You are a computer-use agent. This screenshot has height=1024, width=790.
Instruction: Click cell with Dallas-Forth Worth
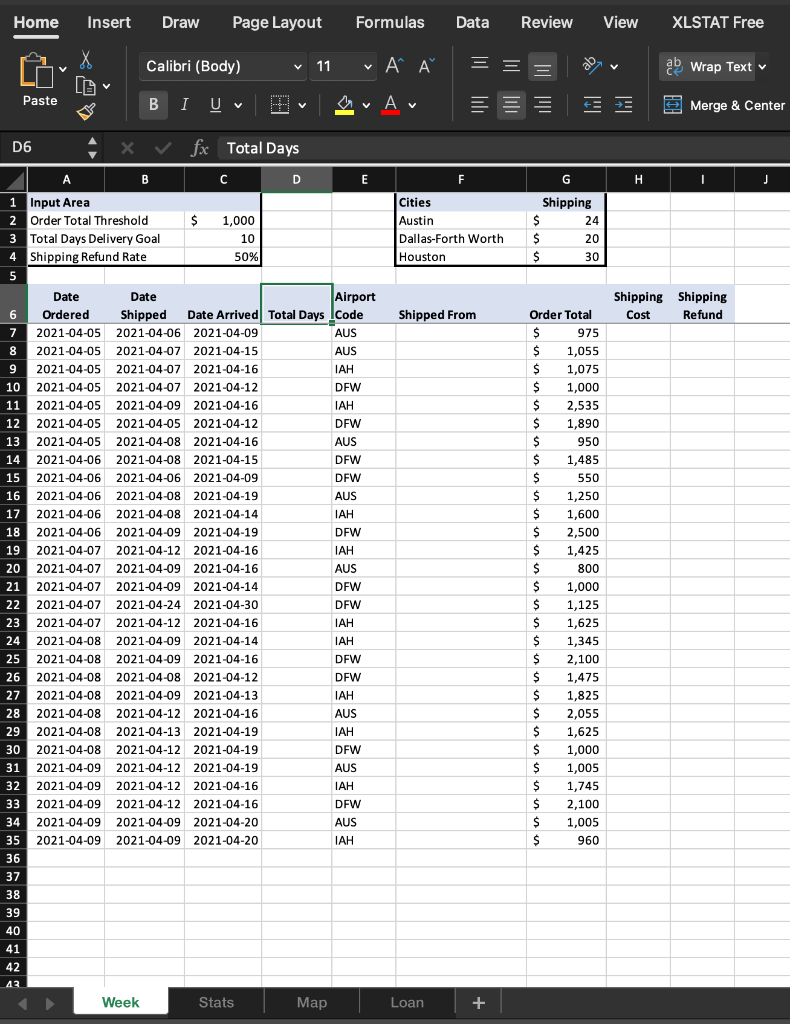click(461, 238)
